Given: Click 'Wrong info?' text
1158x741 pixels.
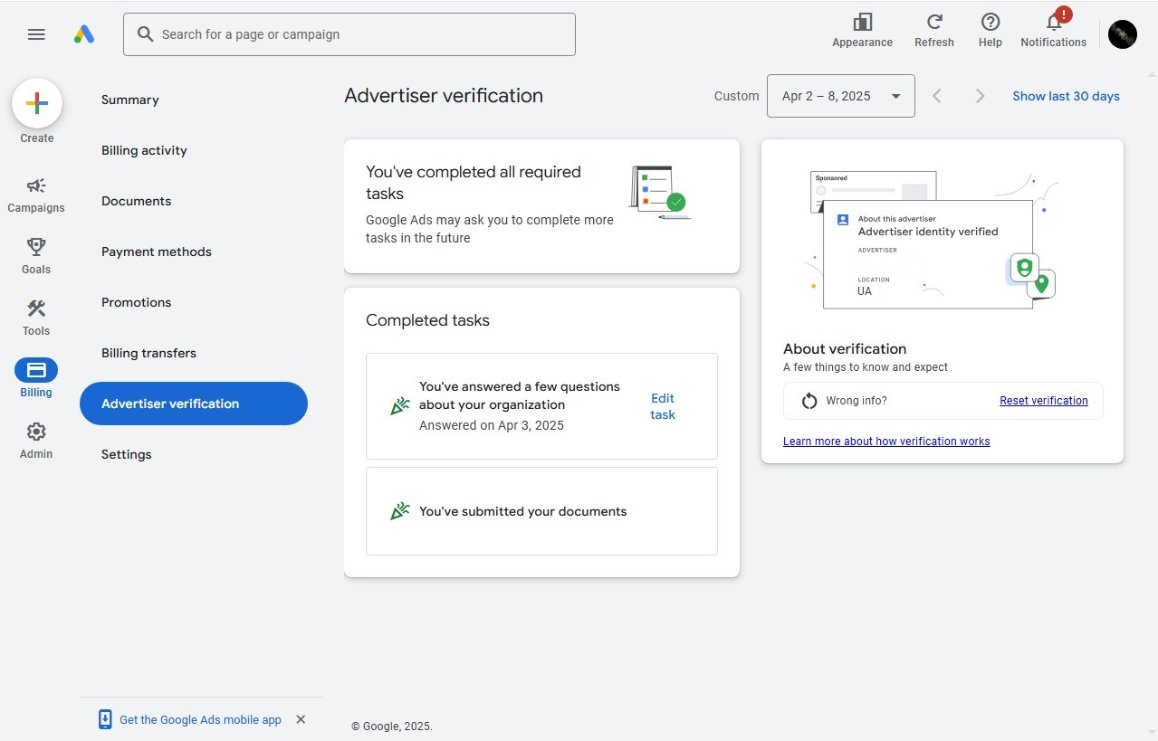Looking at the screenshot, I should (x=856, y=400).
